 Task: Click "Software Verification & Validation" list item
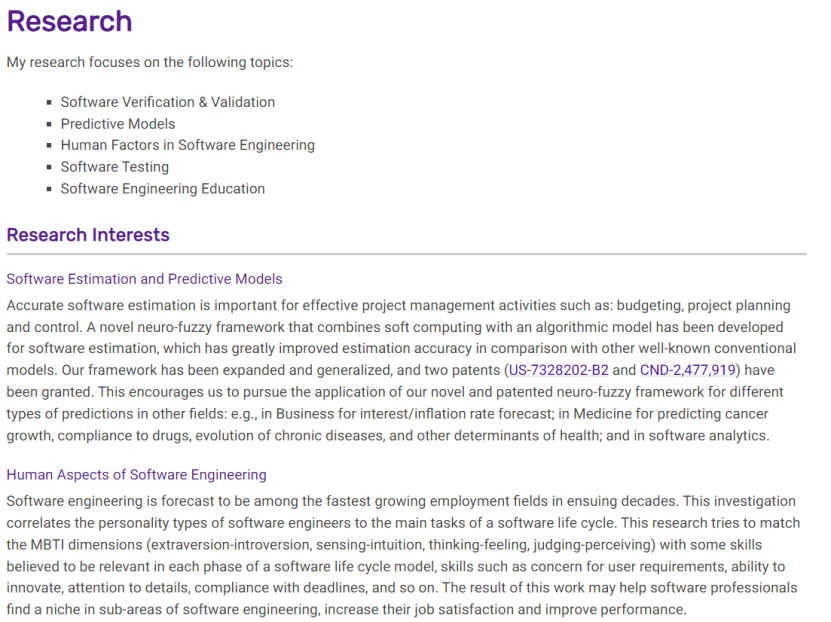point(167,102)
